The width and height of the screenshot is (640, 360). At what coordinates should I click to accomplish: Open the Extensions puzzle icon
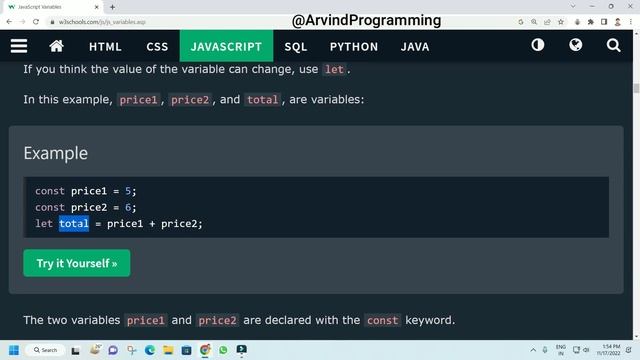pyautogui.click(x=591, y=22)
